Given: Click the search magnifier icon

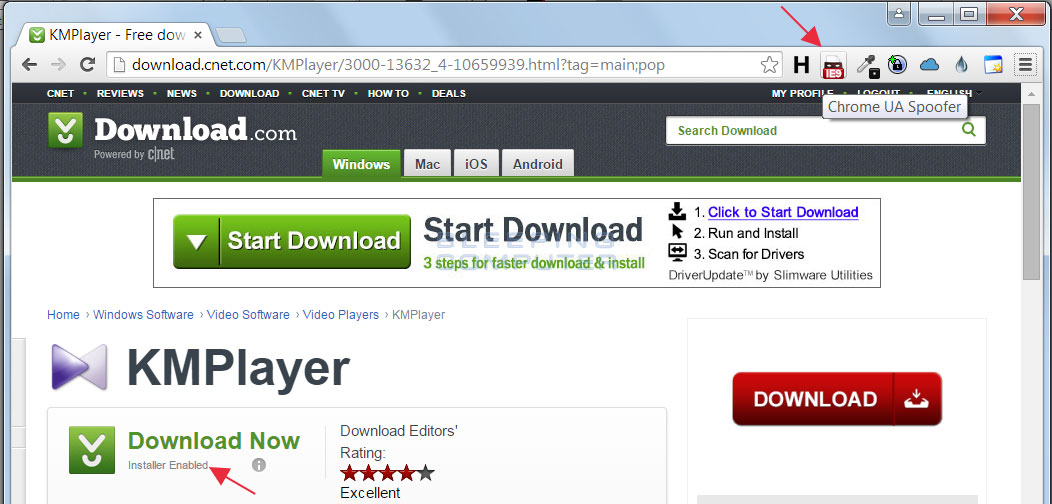Looking at the screenshot, I should point(969,130).
